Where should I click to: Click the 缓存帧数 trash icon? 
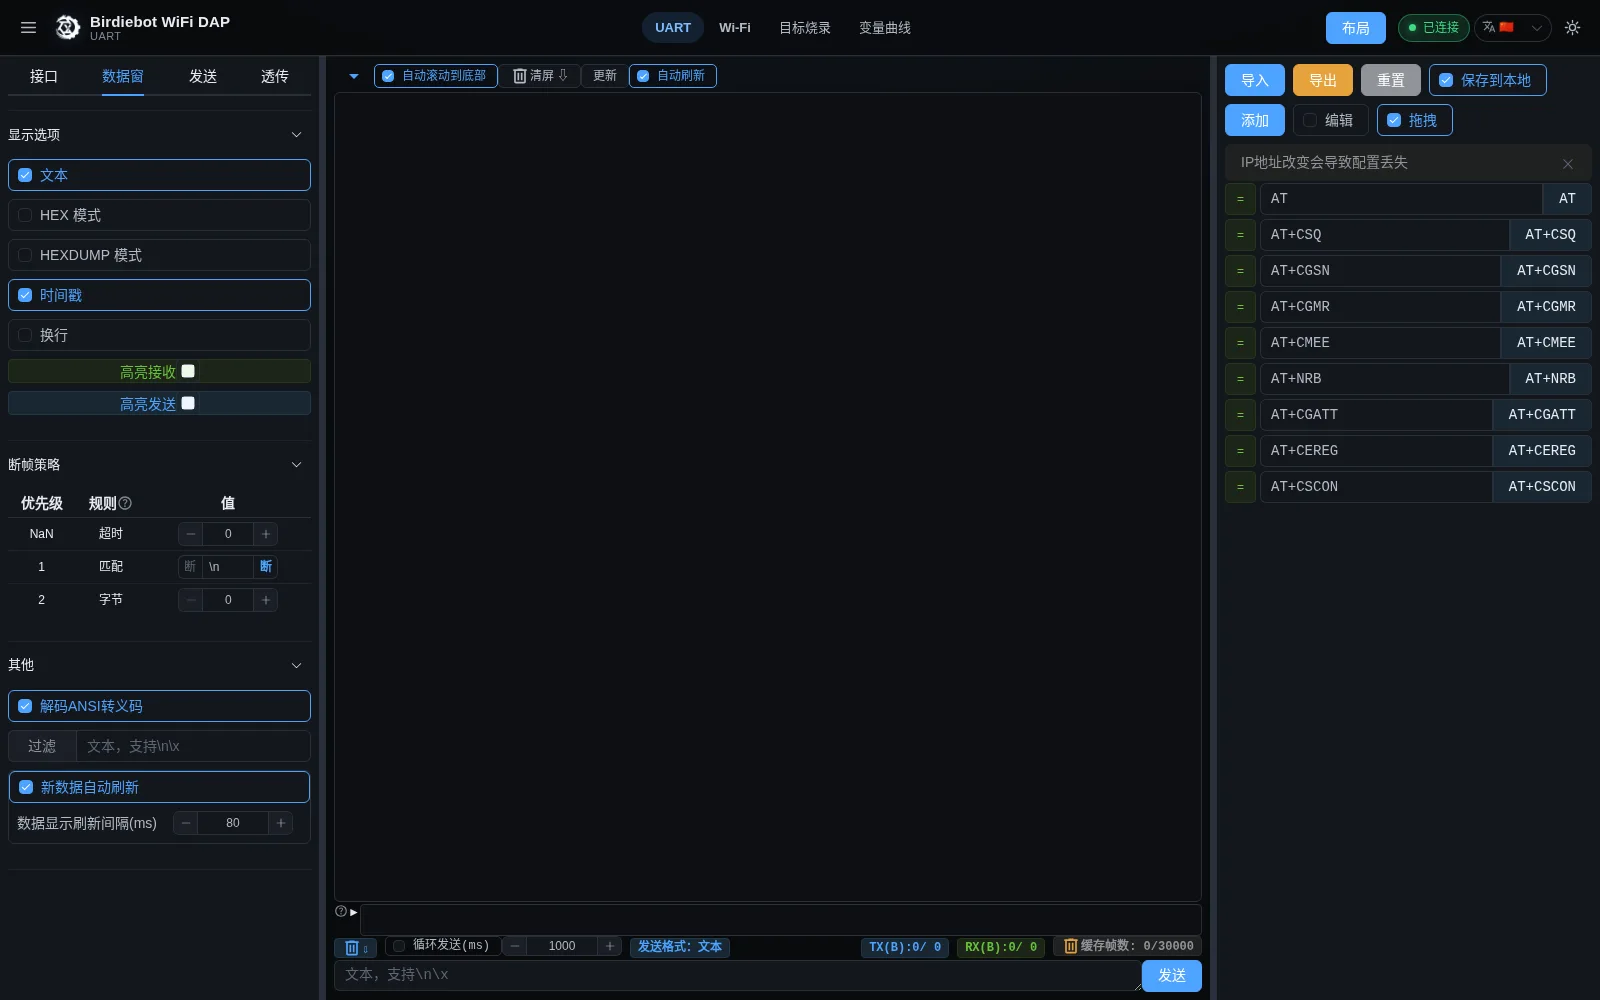coord(1070,946)
